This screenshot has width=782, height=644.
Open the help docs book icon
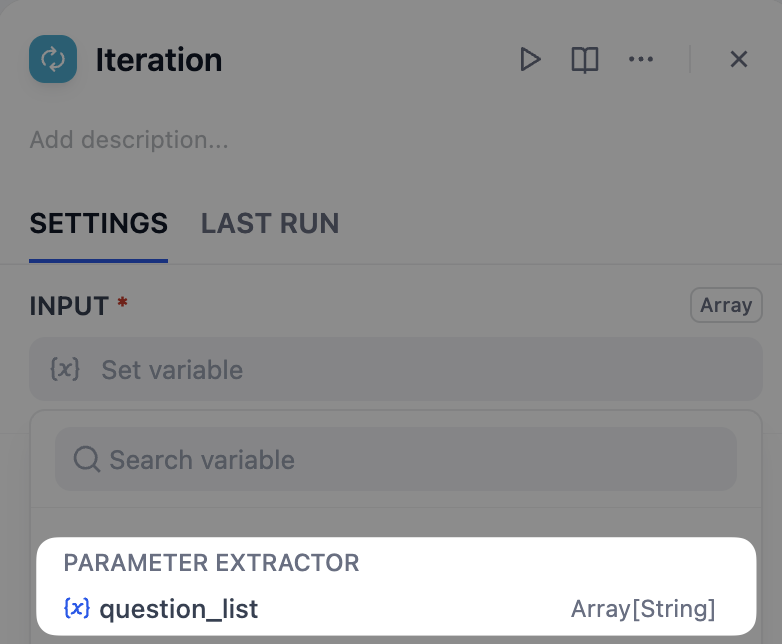[585, 60]
